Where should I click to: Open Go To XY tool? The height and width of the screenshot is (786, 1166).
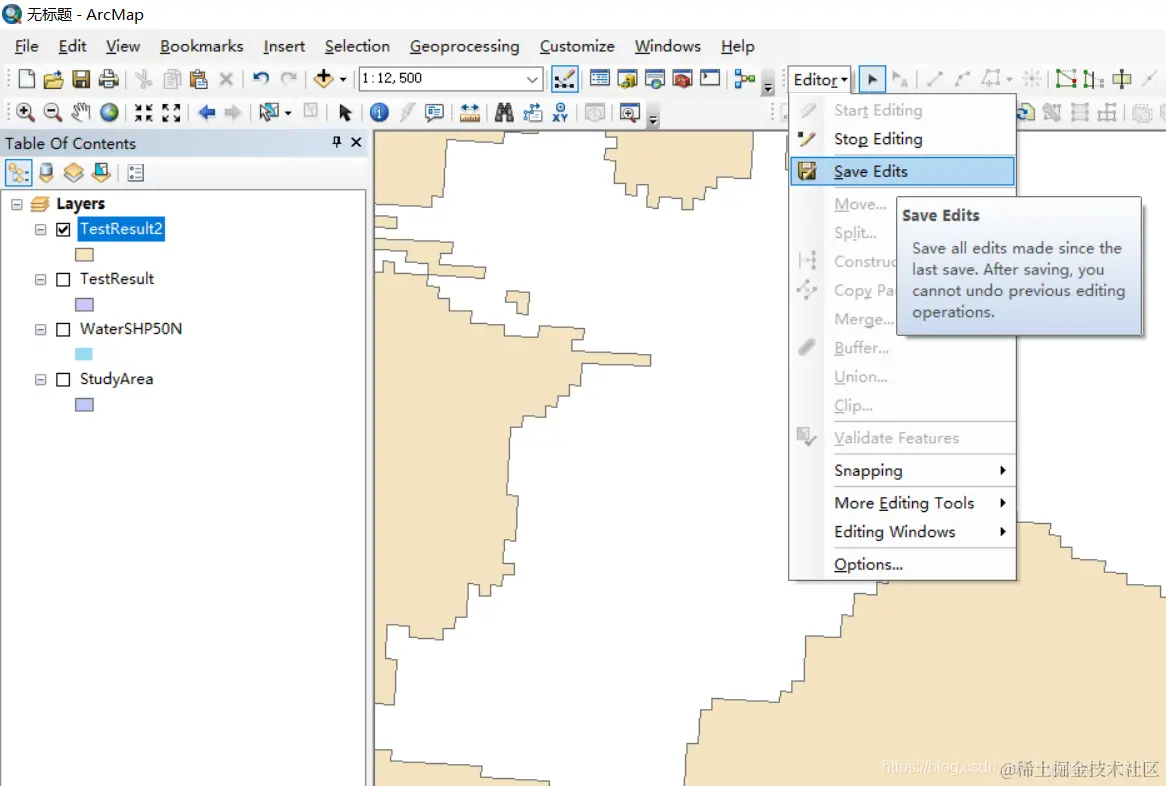pyautogui.click(x=560, y=112)
